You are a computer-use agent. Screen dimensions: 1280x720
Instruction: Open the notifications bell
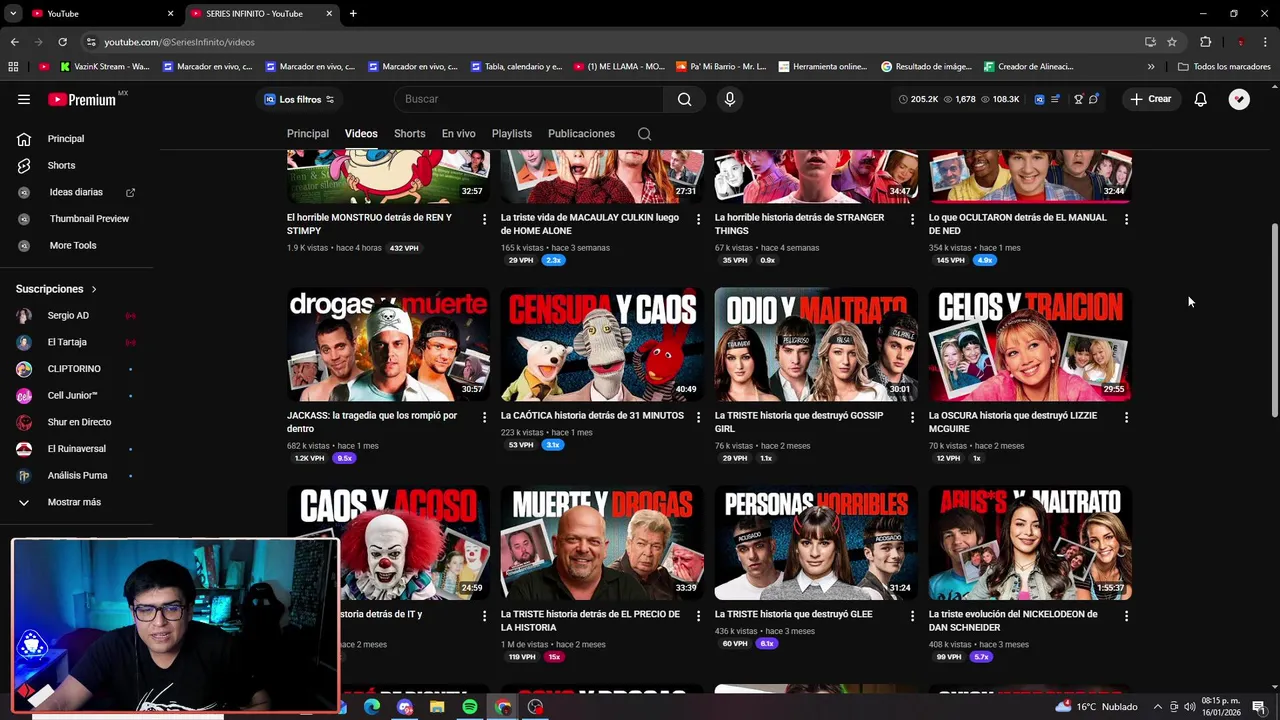coord(1200,99)
